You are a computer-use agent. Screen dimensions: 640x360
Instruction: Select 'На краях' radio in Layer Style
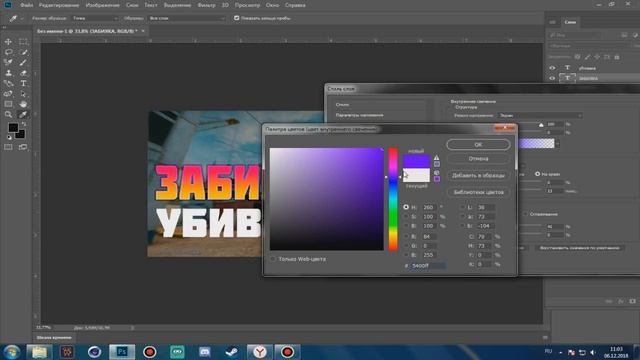coord(538,174)
